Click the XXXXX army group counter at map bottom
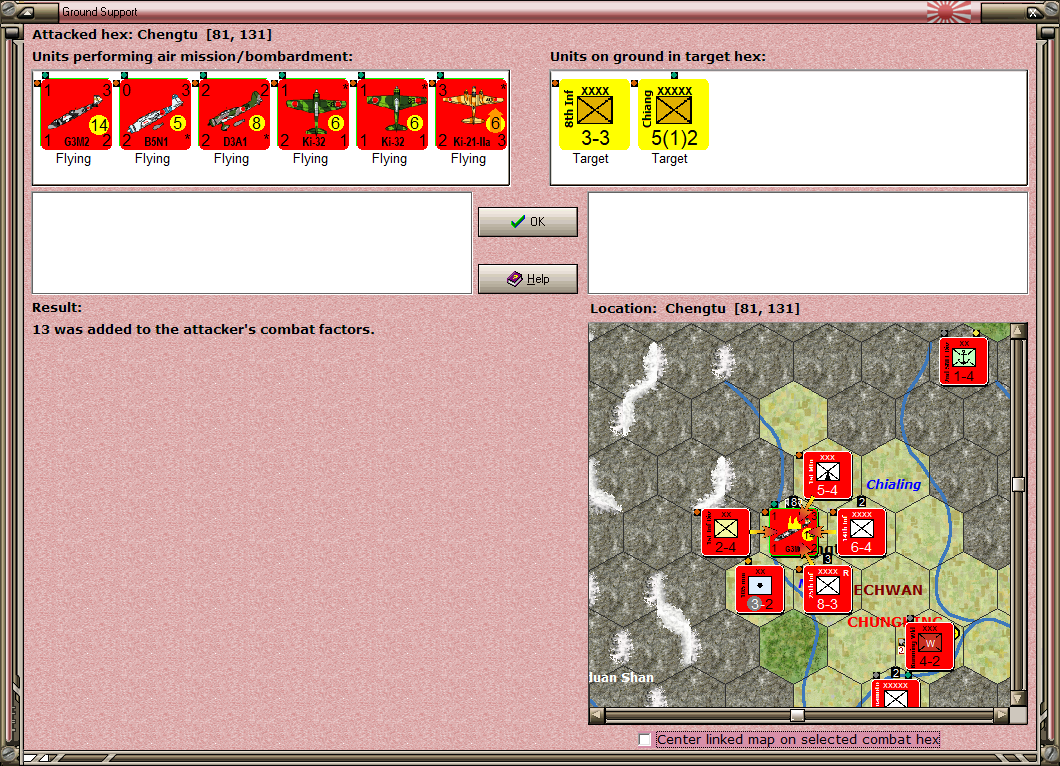1060x766 pixels. [x=896, y=694]
